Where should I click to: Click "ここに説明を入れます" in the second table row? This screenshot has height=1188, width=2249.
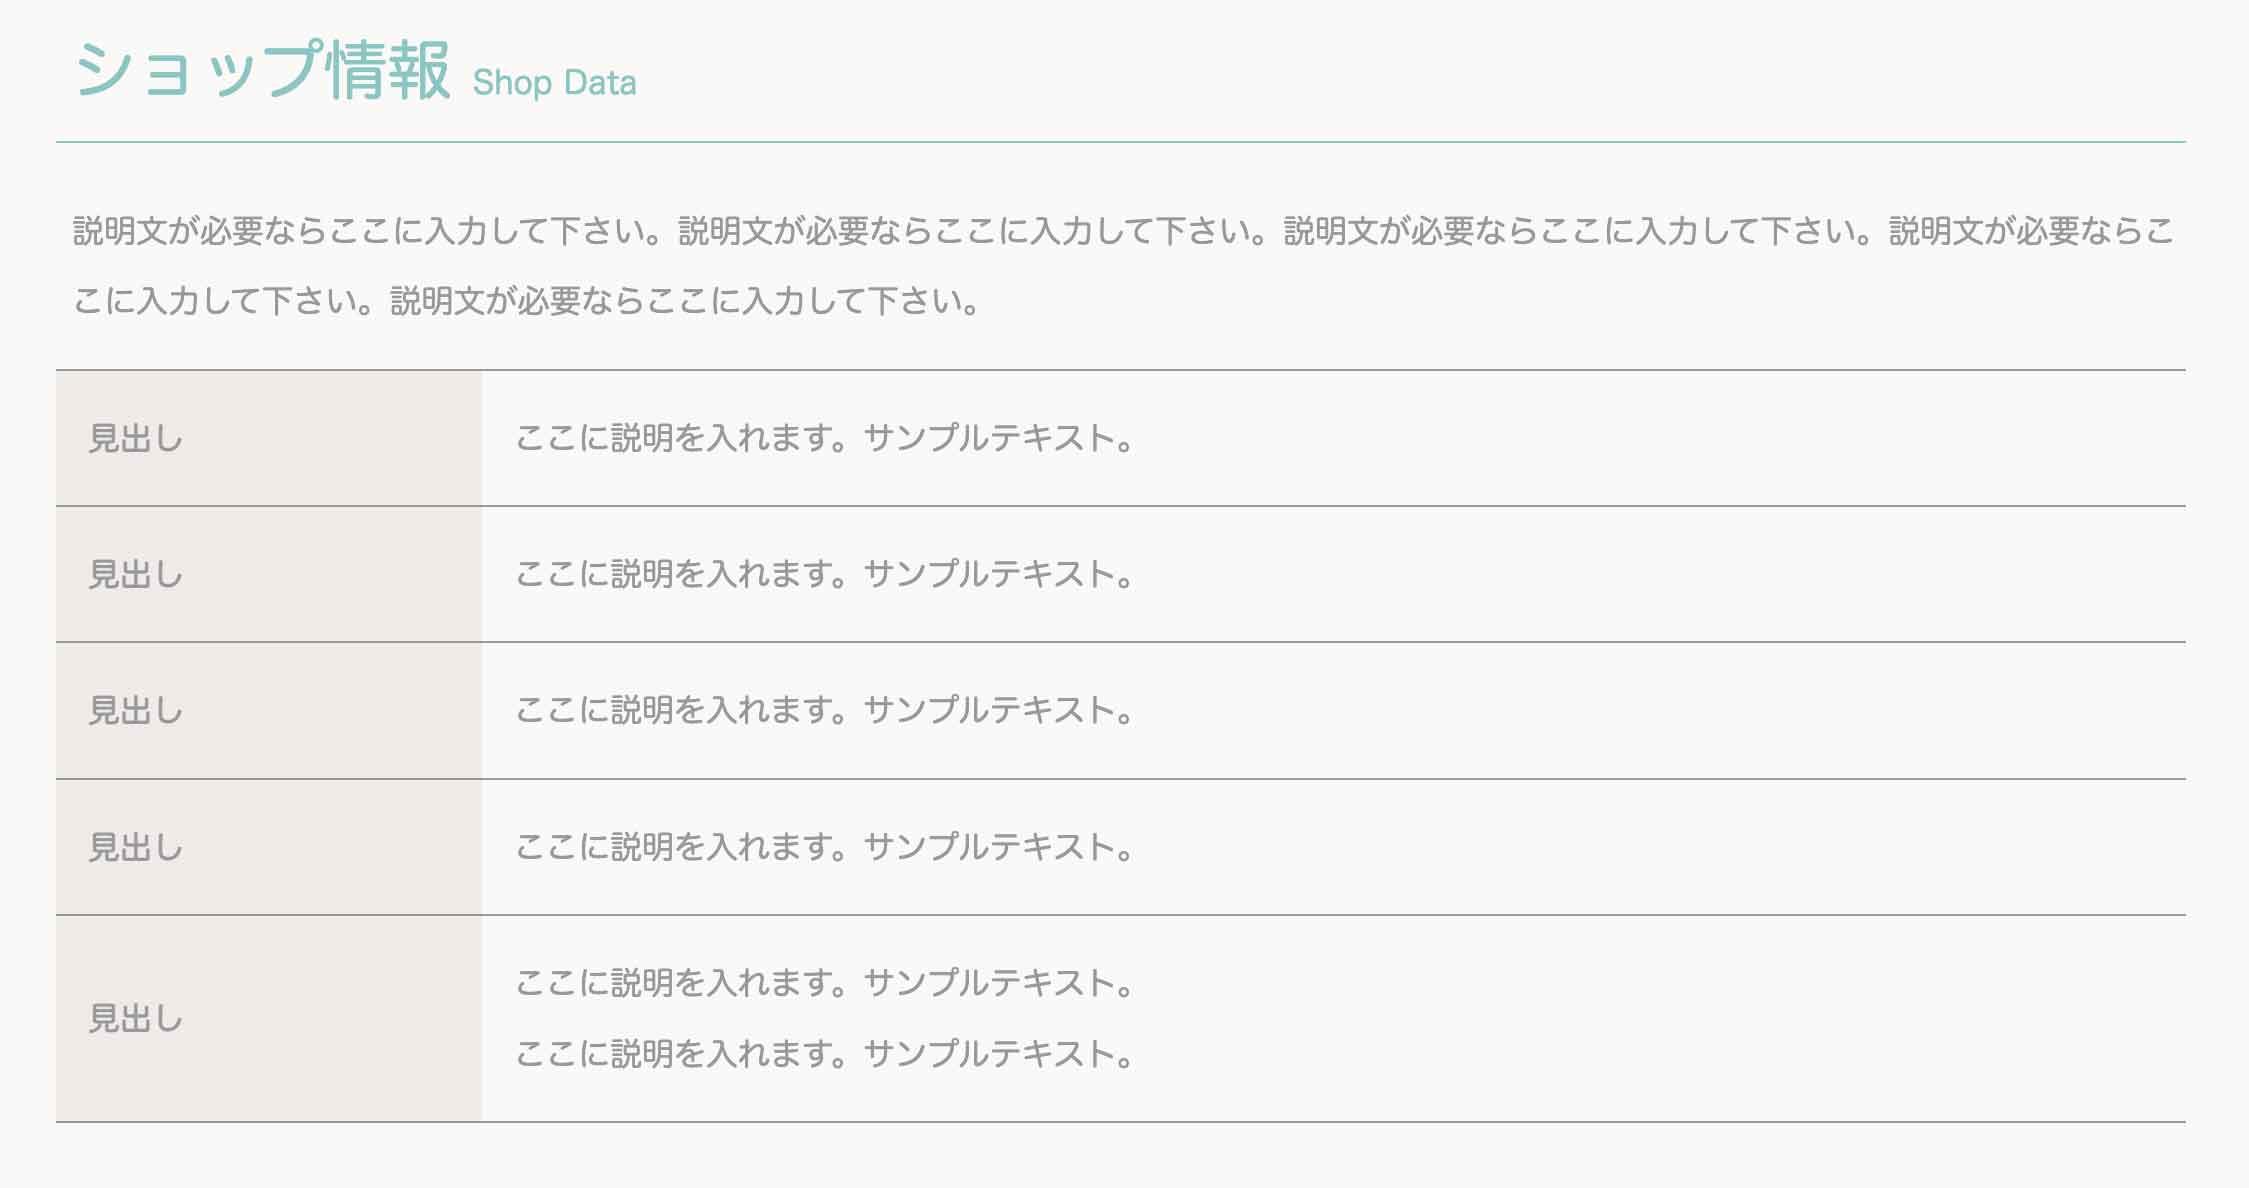(x=678, y=574)
